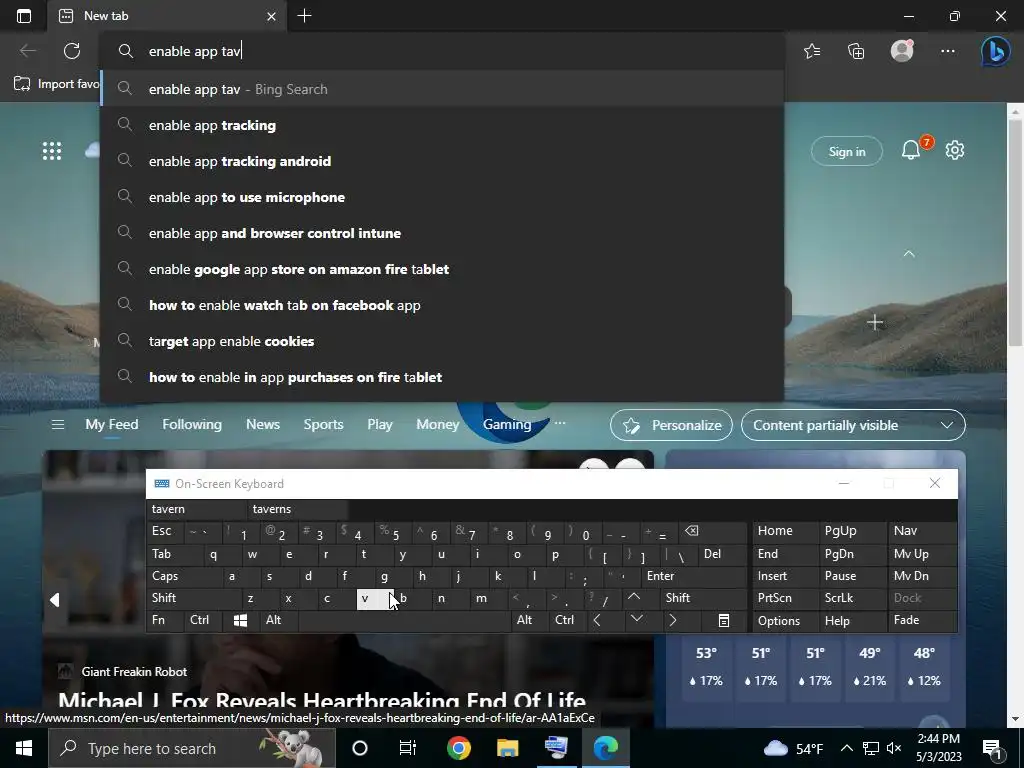Image resolution: width=1024 pixels, height=768 pixels.
Task: Click the Personalize button
Action: pos(671,425)
